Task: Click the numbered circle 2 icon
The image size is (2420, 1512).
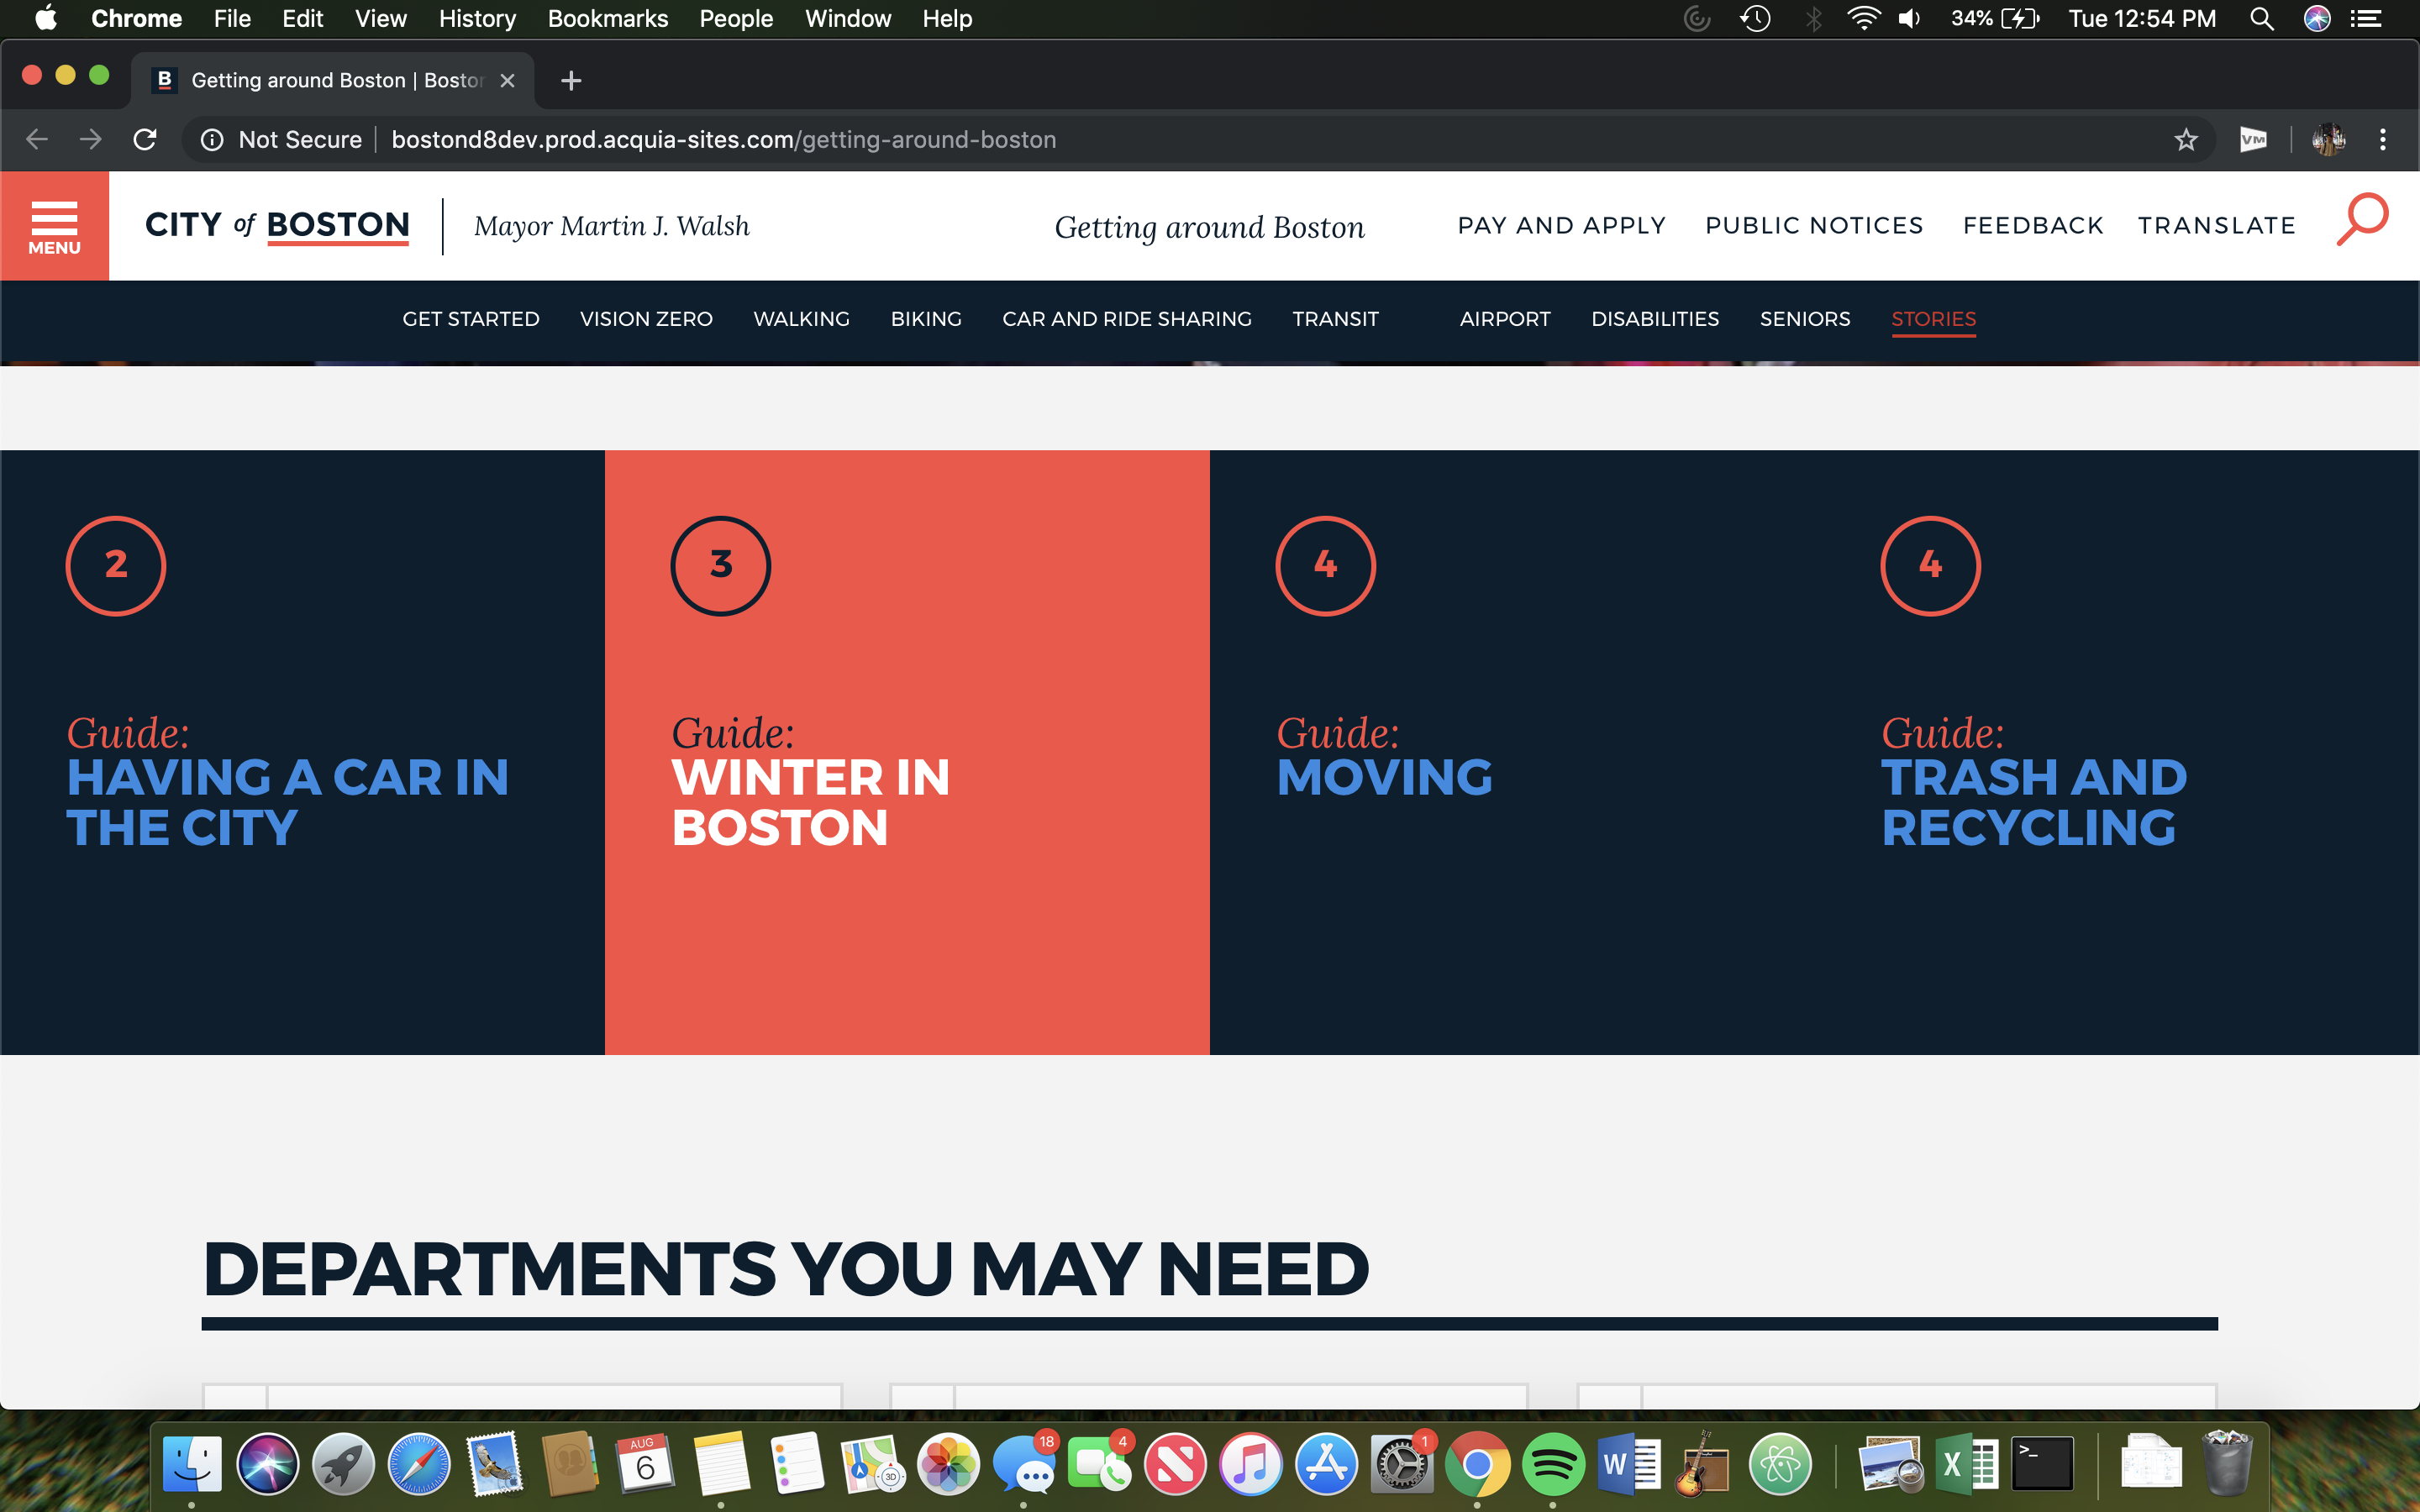Action: [116, 566]
